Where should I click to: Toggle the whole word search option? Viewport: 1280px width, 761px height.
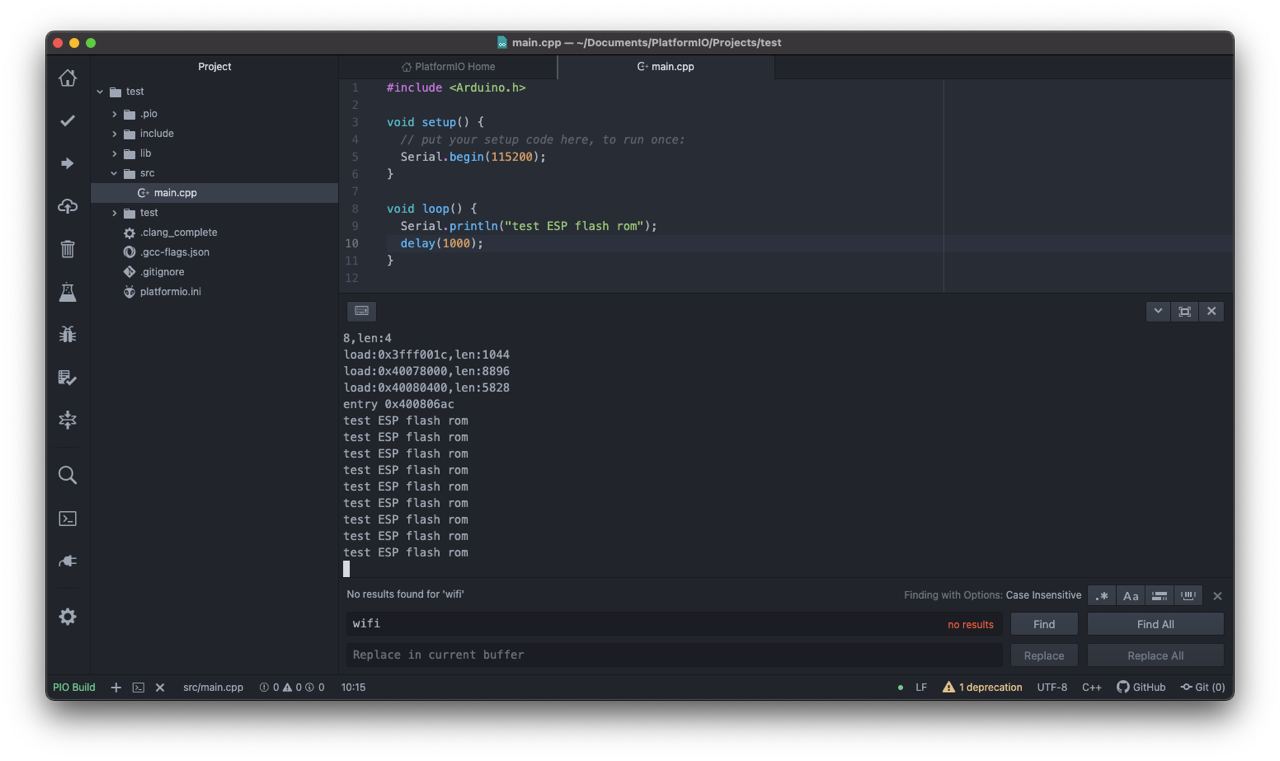tap(1188, 596)
